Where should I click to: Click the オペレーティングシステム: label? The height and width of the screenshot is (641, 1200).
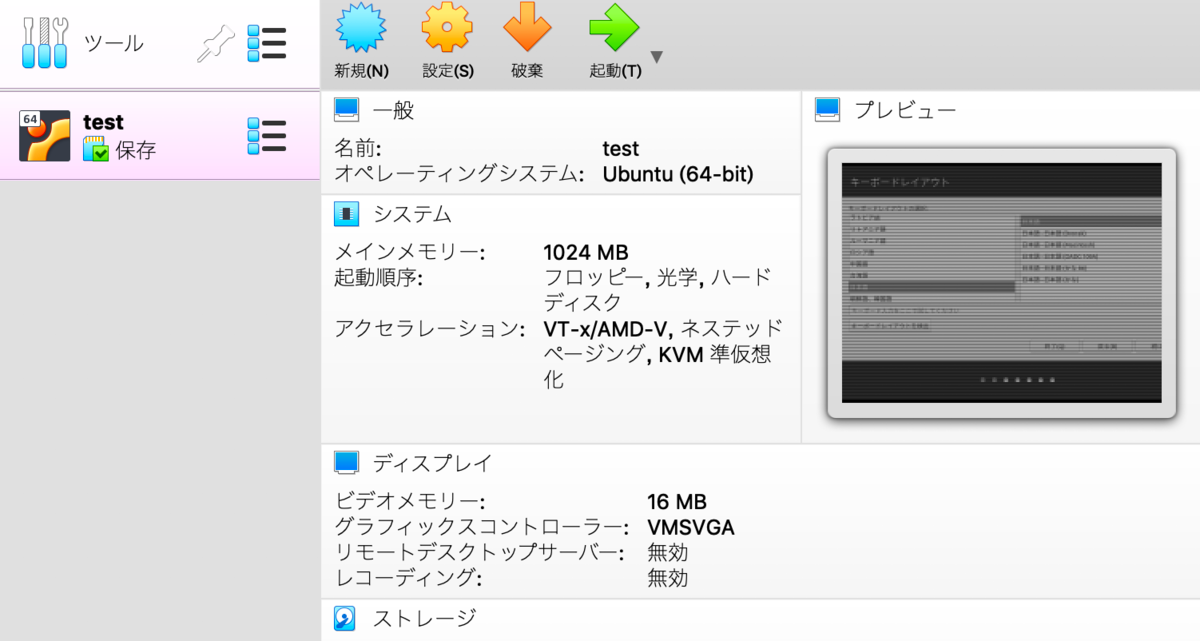459,174
